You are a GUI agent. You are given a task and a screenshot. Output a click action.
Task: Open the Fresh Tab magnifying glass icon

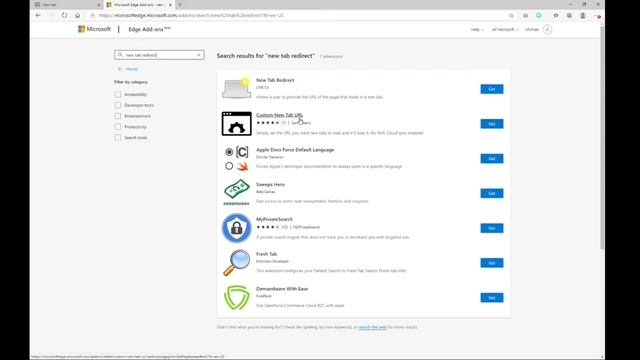236,262
